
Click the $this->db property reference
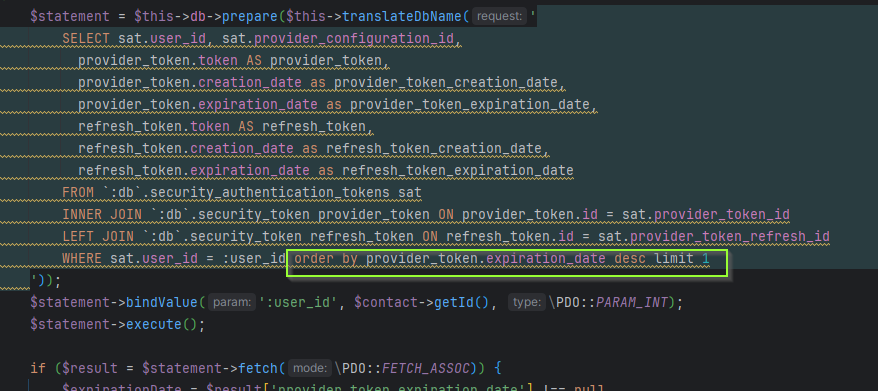170,17
